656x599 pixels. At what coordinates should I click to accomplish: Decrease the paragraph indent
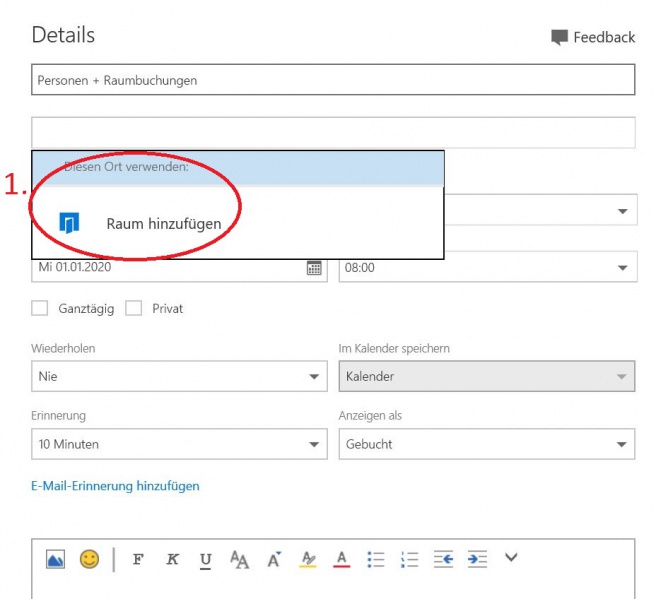(443, 559)
